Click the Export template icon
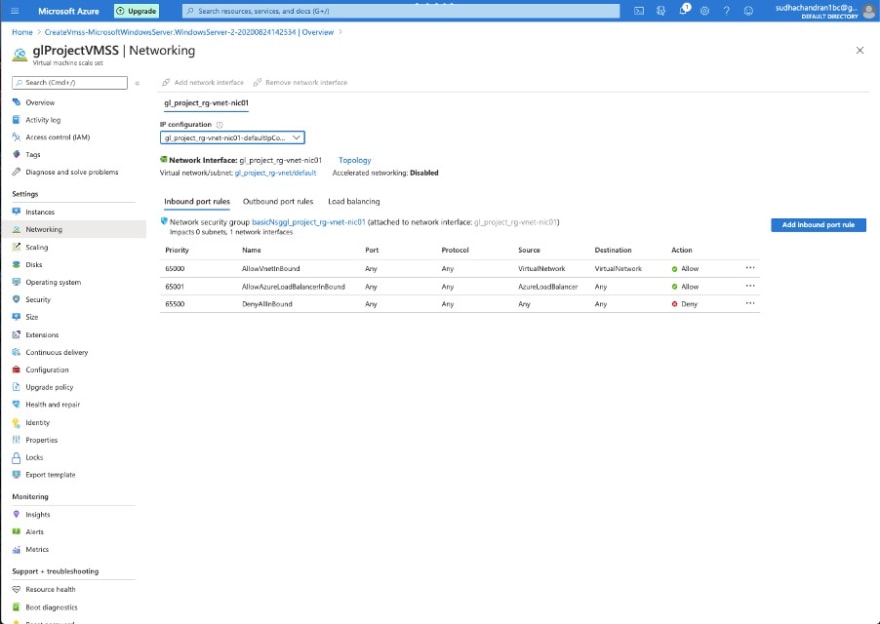The height and width of the screenshot is (624, 880). 16,475
